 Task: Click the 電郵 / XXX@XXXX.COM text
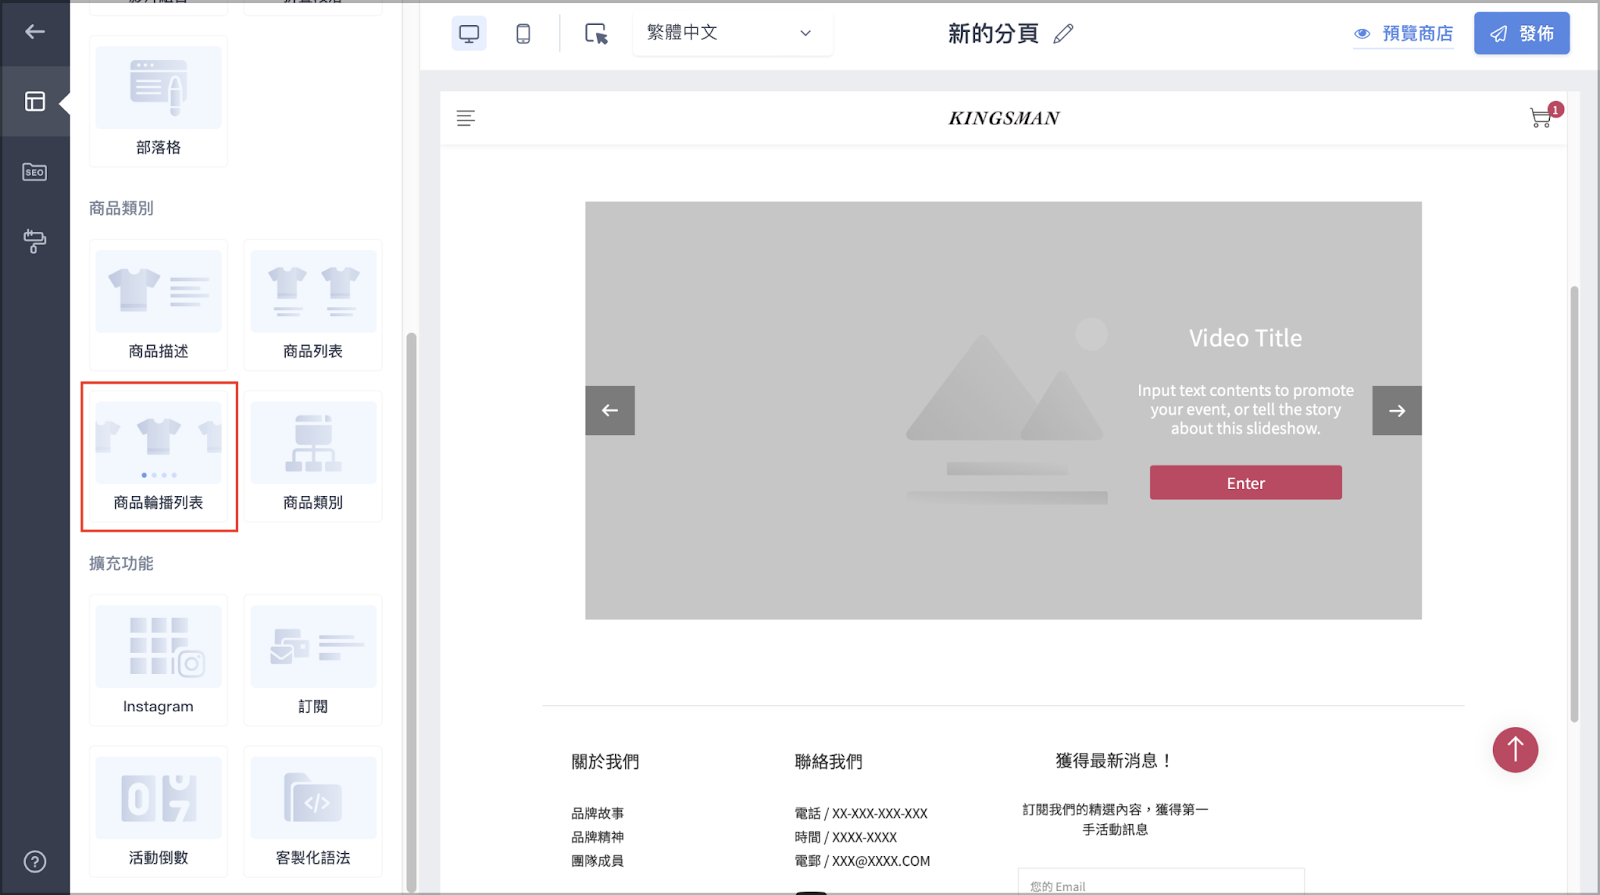862,861
